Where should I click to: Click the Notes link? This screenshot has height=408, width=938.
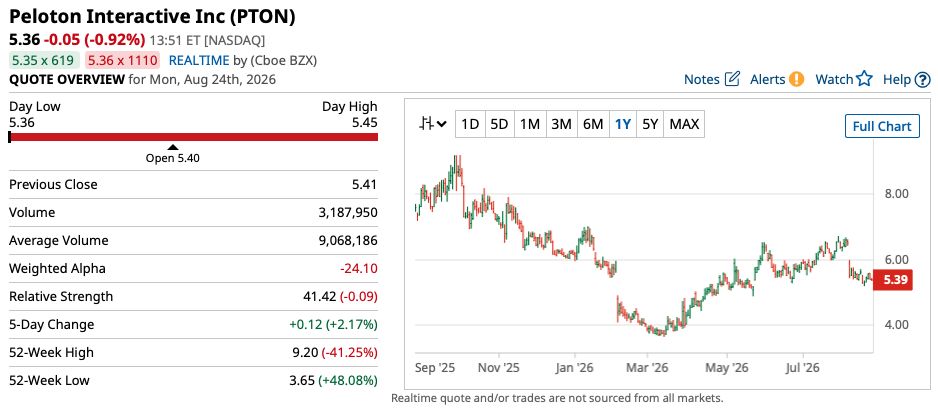(702, 79)
